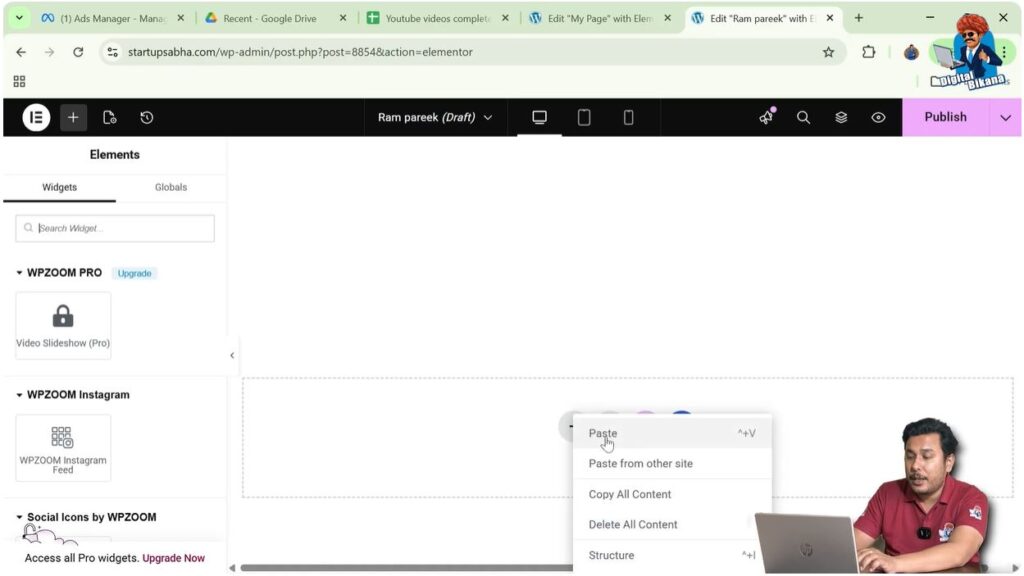Click the Search Widget input field
The image size is (1024, 576).
115,228
